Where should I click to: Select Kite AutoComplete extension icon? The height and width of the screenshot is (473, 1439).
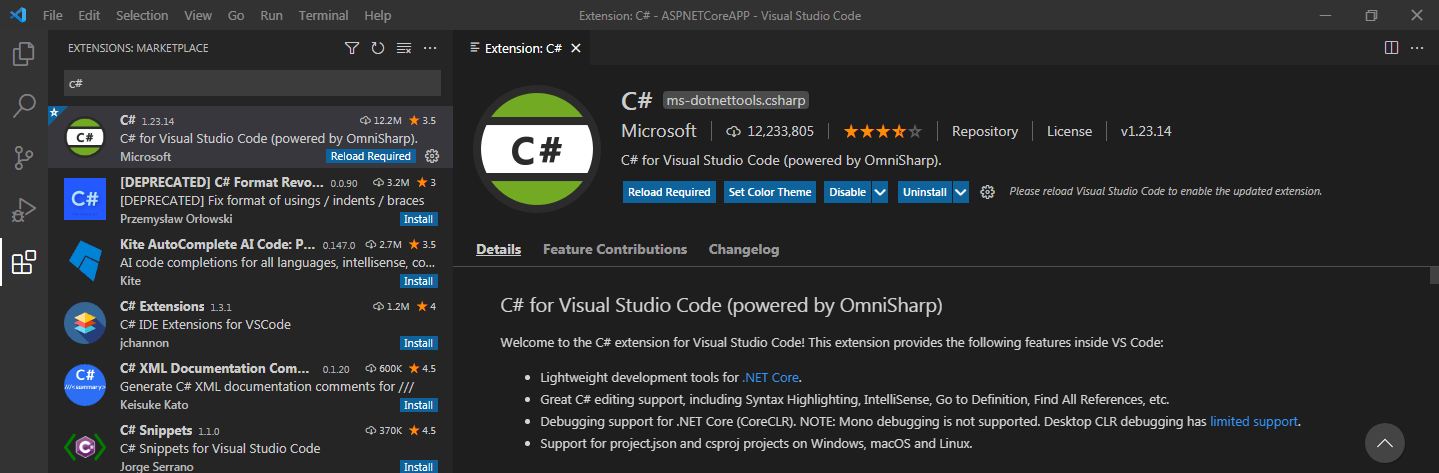(x=84, y=260)
